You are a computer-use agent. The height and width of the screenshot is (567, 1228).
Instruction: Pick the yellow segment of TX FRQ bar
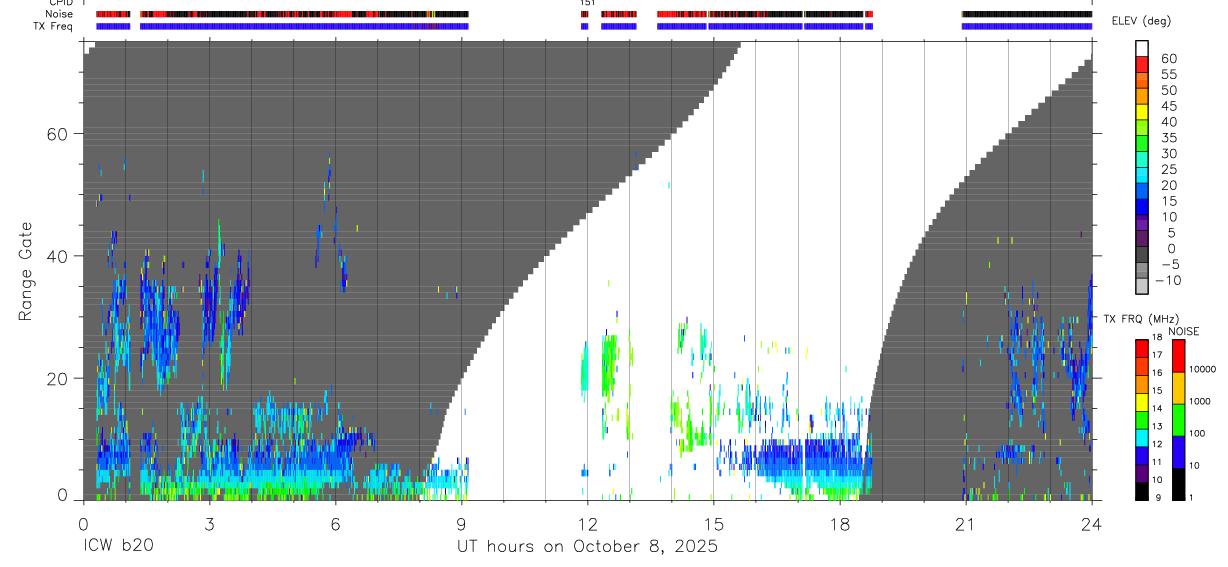1142,401
